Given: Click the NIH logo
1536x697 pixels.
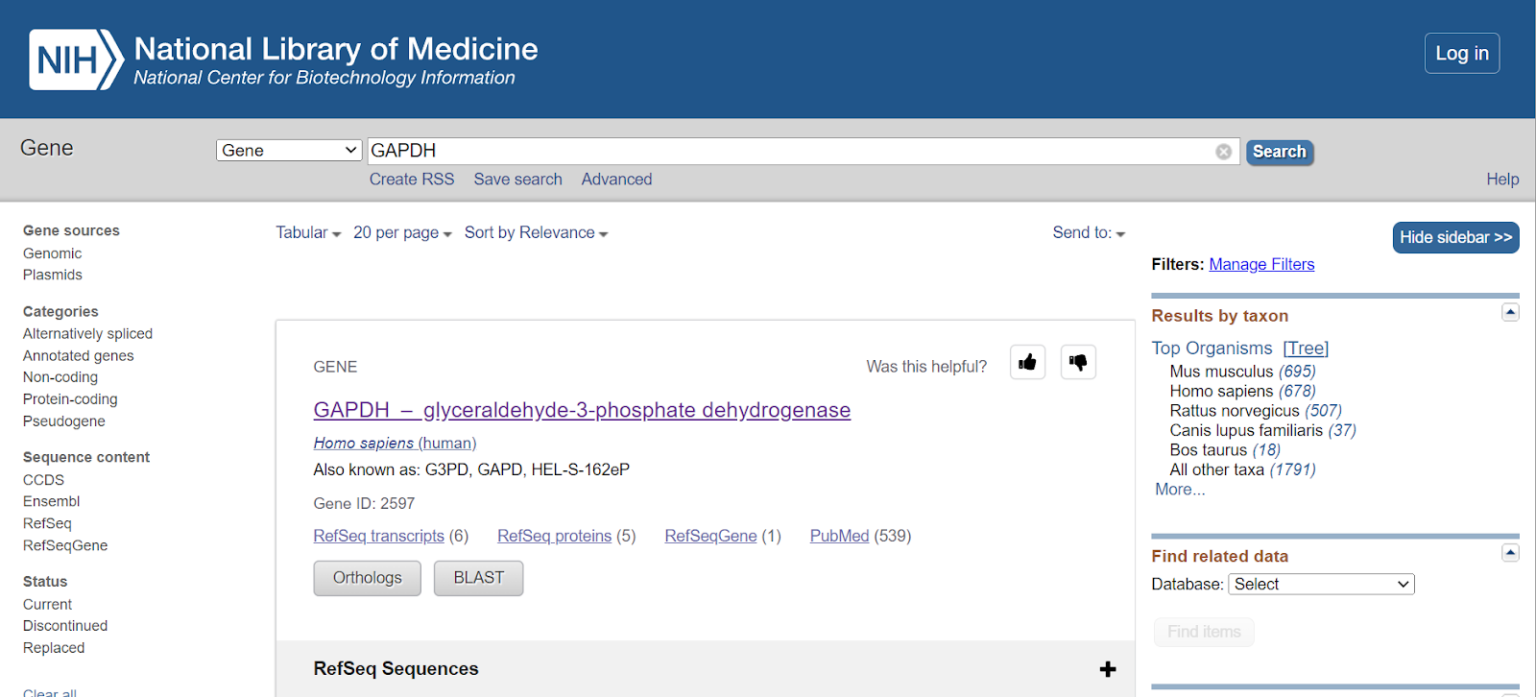Looking at the screenshot, I should [x=76, y=59].
